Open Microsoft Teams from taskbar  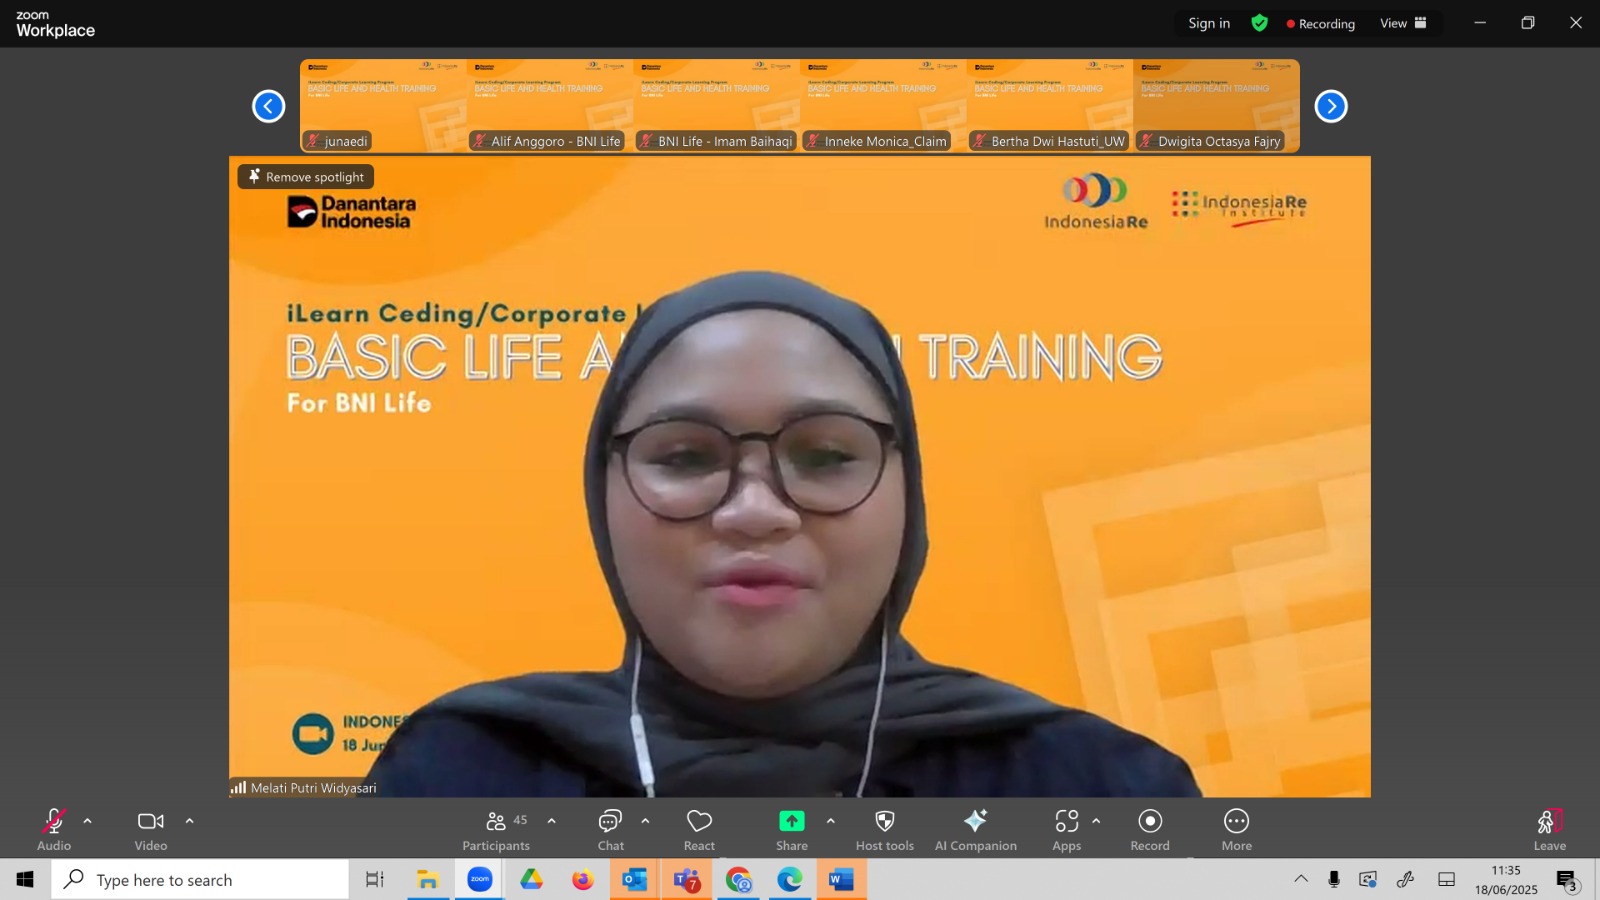(687, 880)
